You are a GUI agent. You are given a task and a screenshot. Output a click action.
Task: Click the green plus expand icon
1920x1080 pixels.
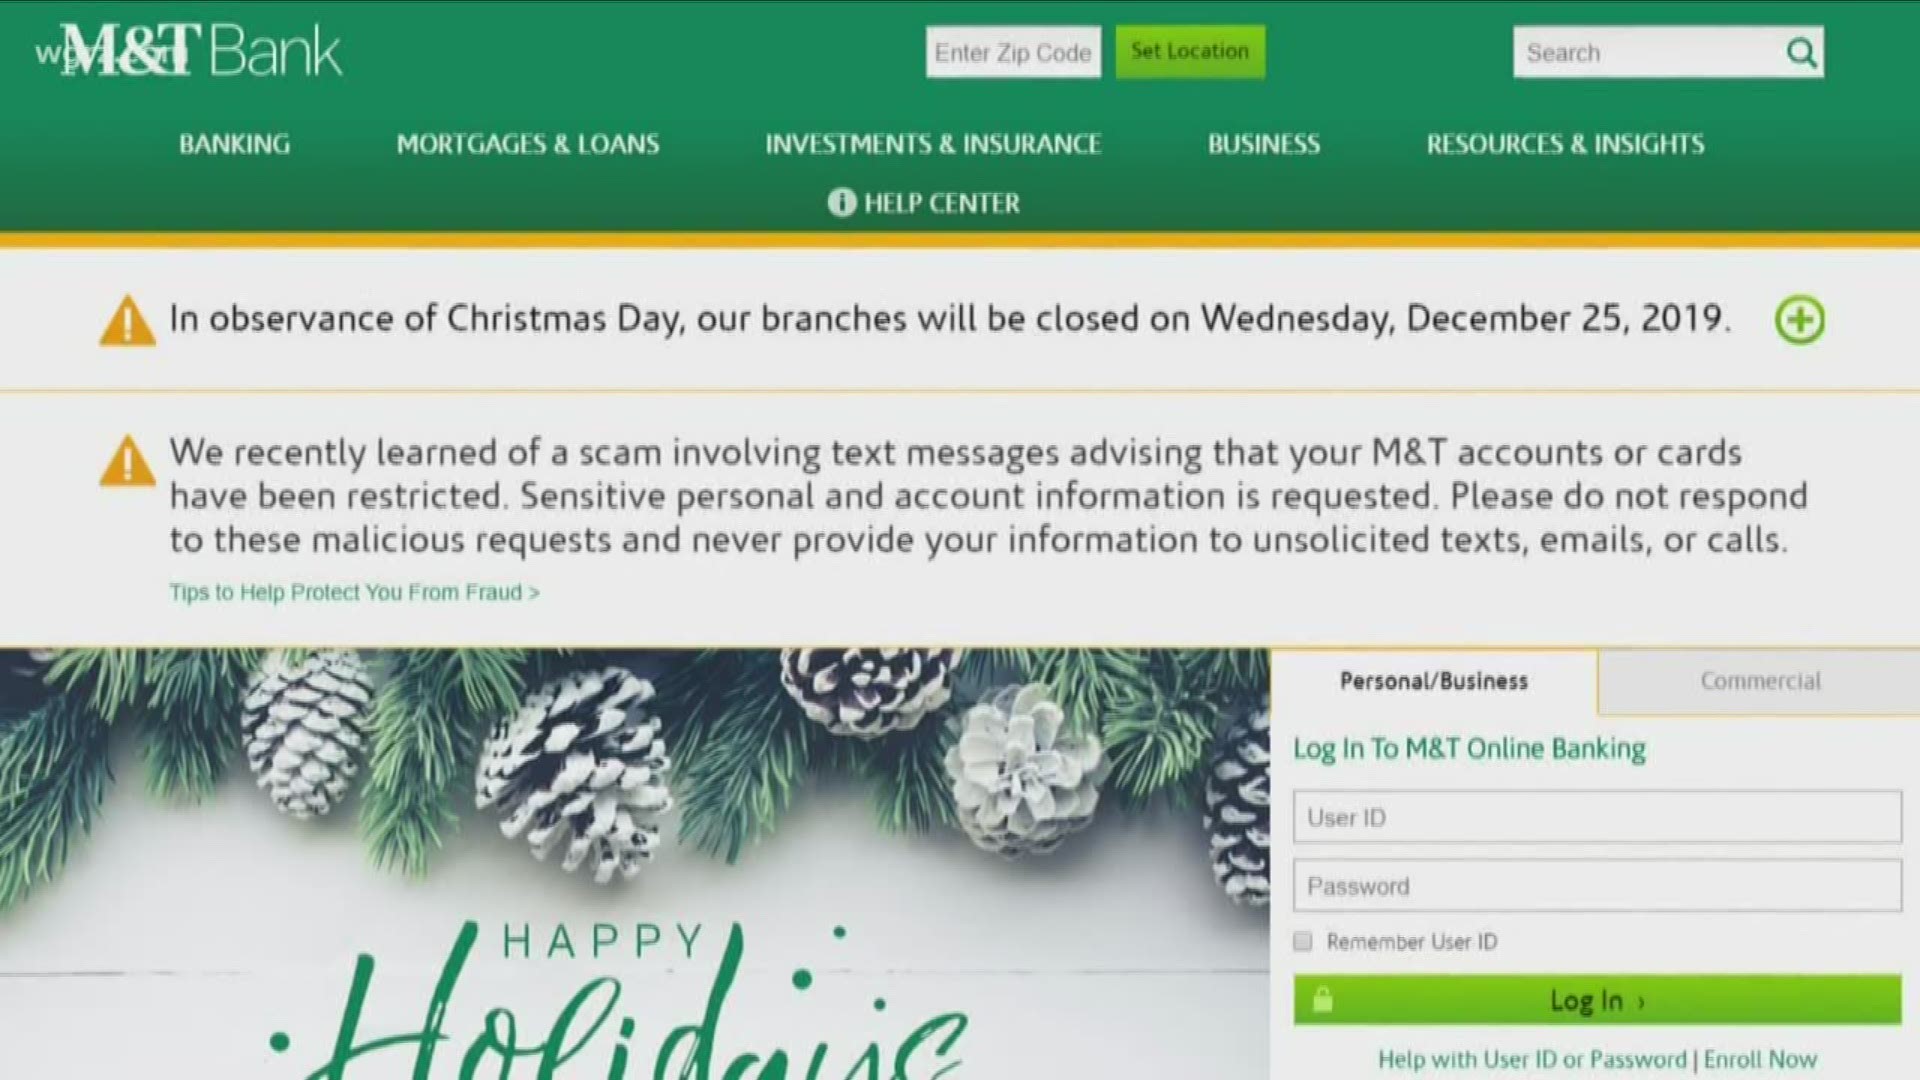pyautogui.click(x=1800, y=320)
